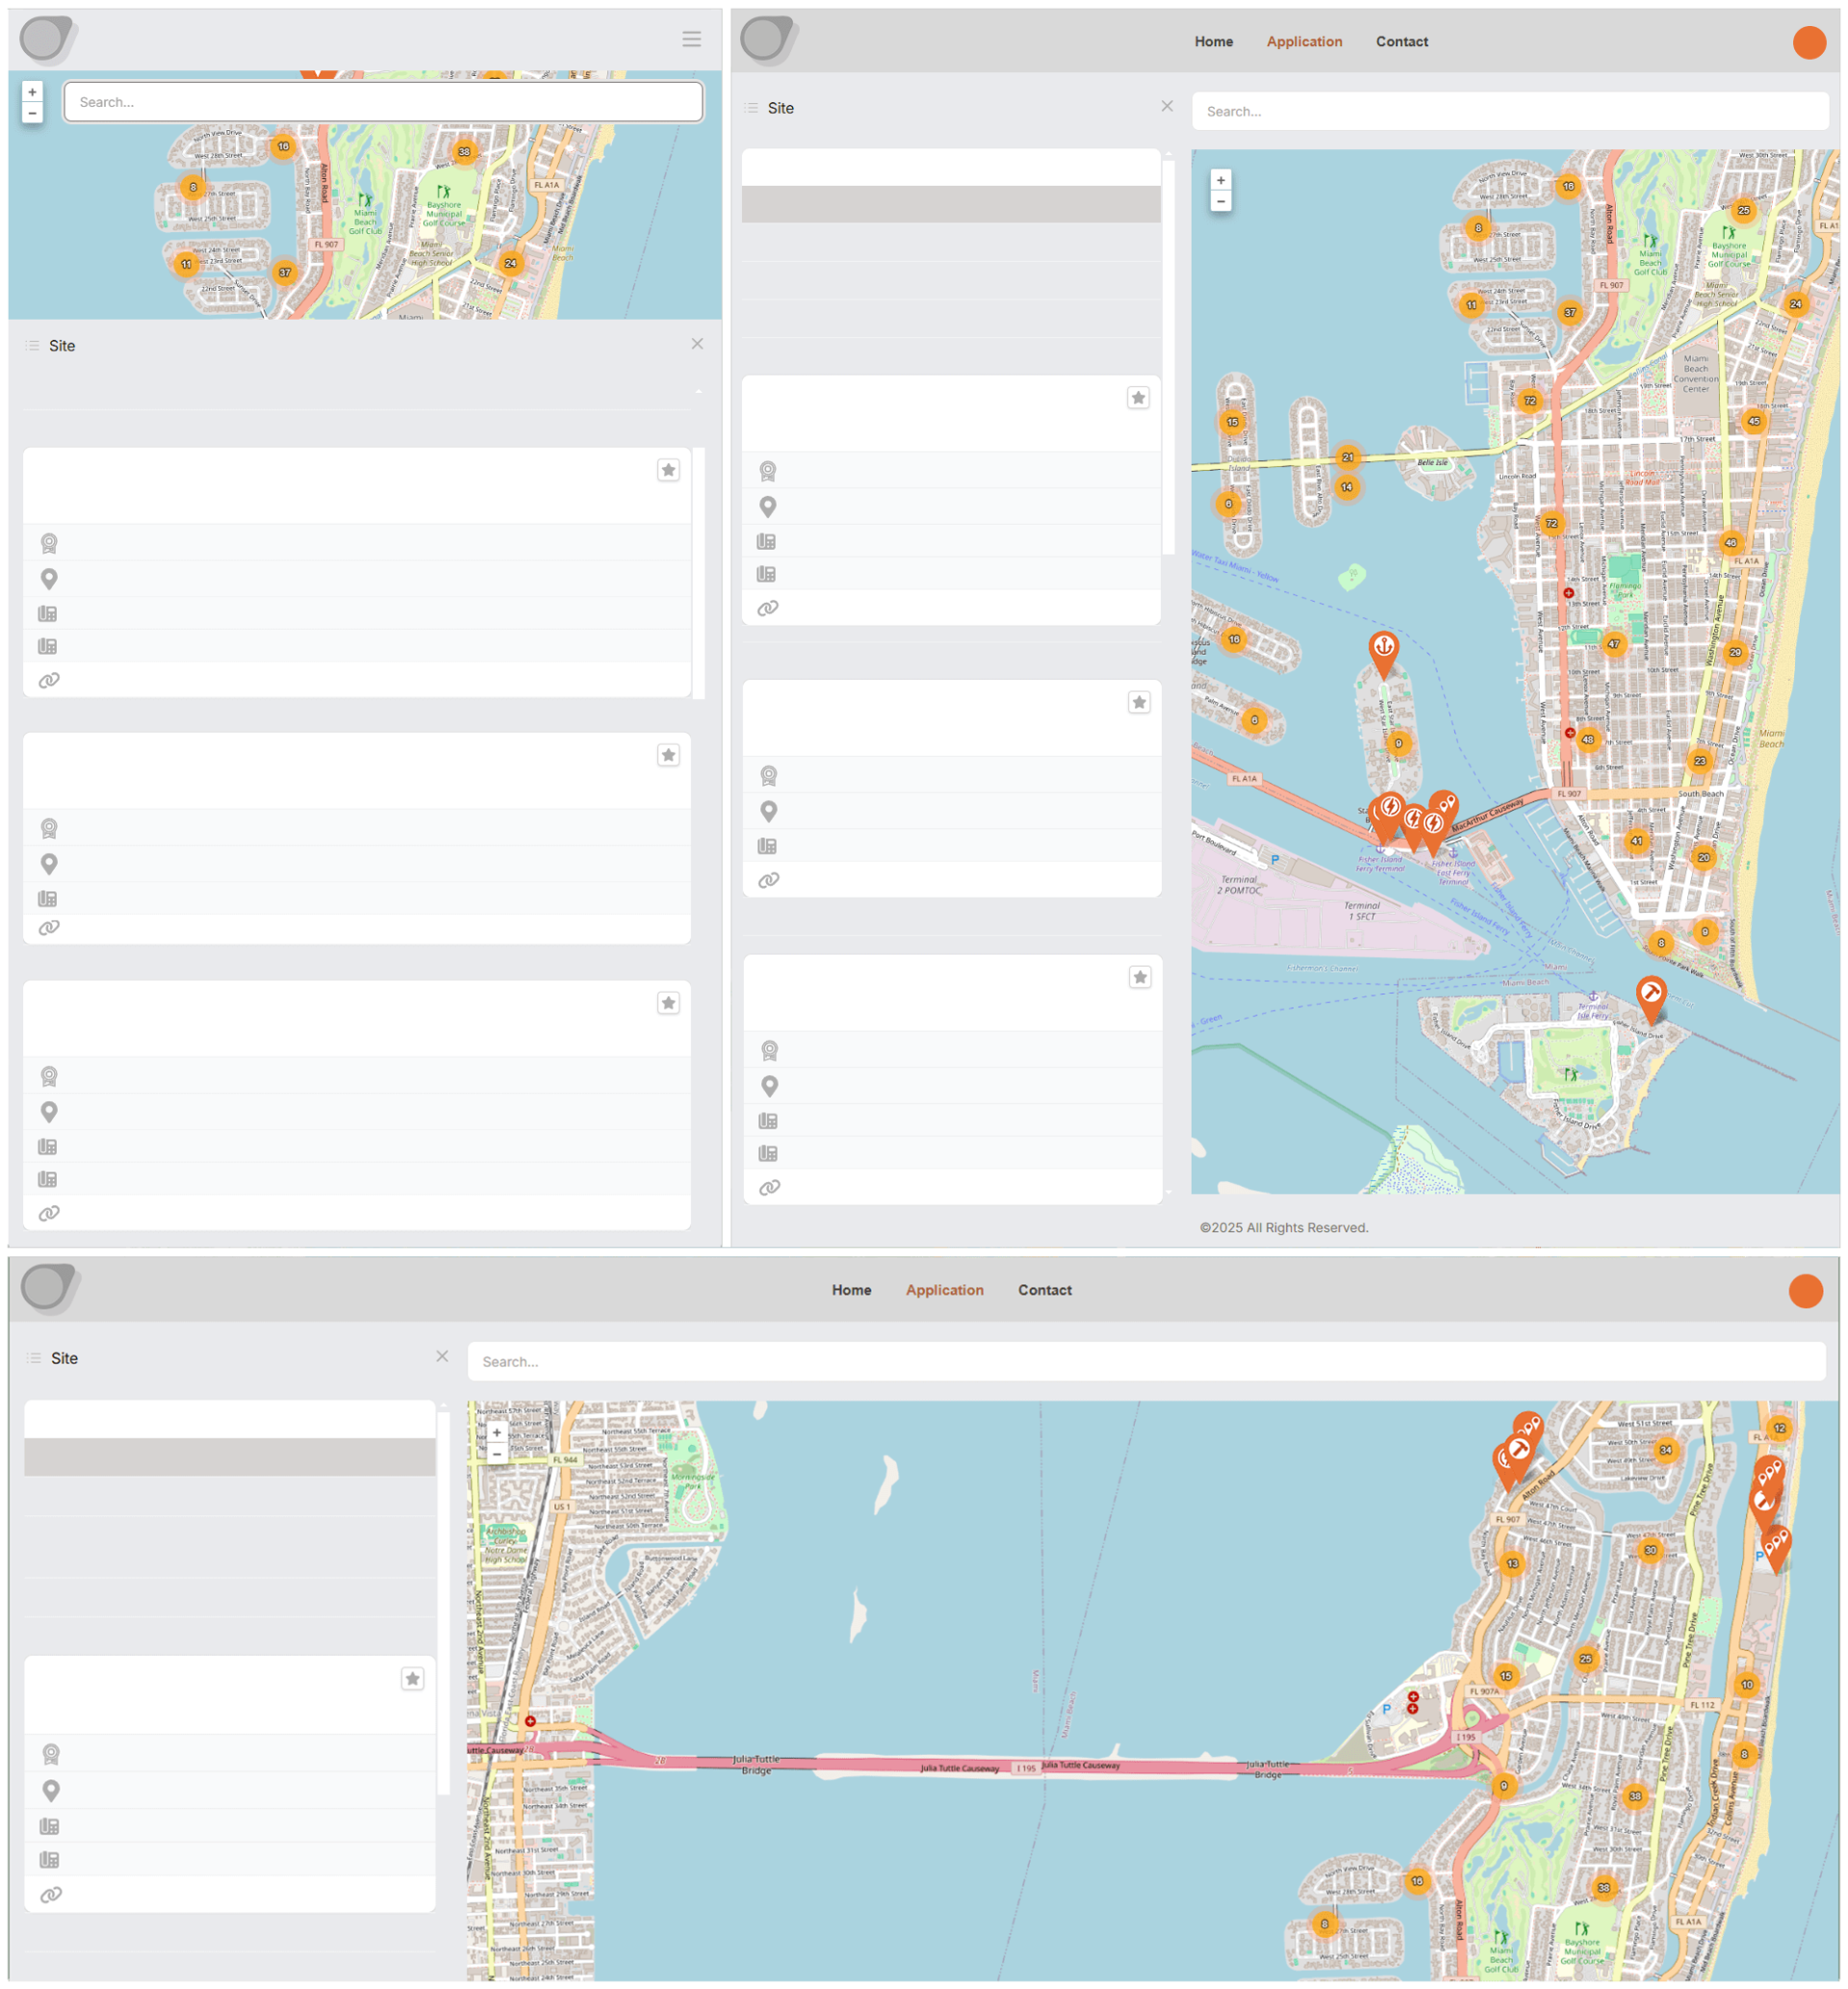Click Site list icon in top-right desktop view
This screenshot has height=1989, width=1848.
tap(752, 108)
